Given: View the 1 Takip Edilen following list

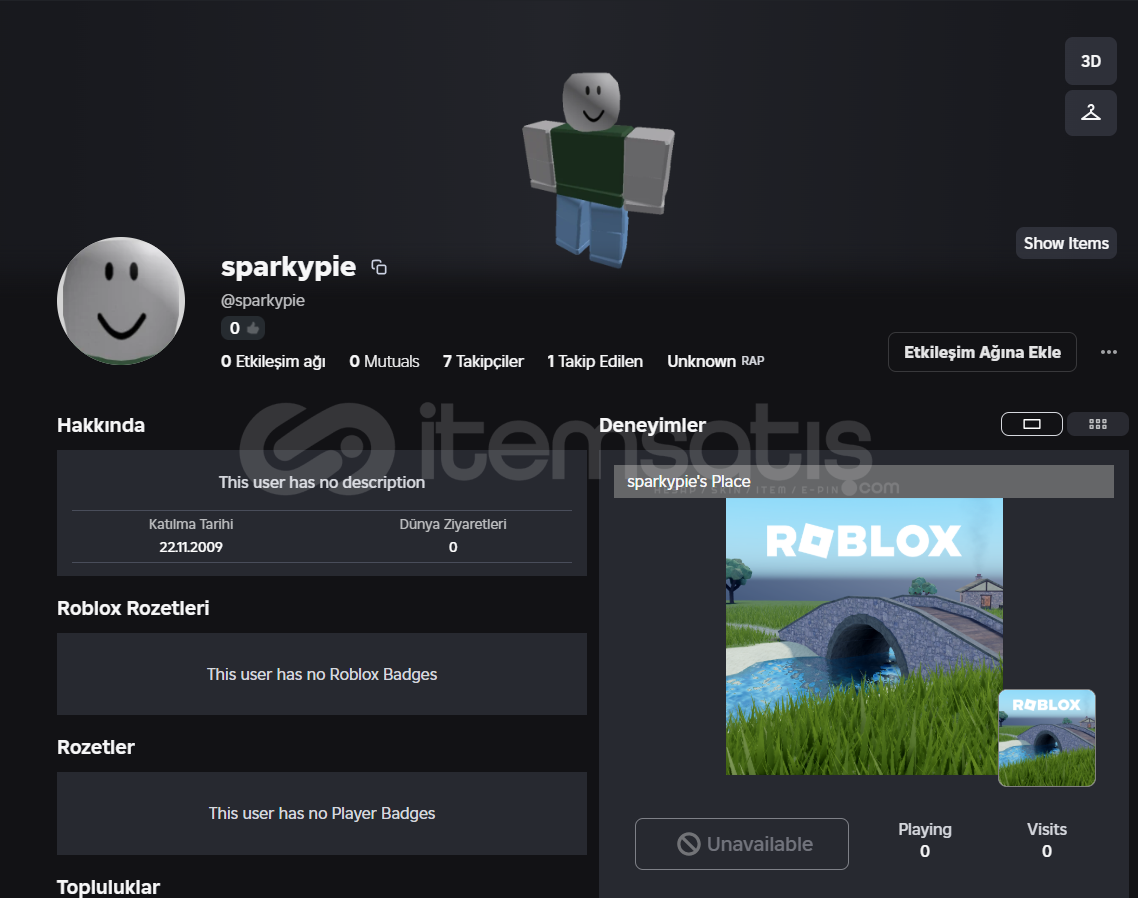Looking at the screenshot, I should tap(595, 362).
